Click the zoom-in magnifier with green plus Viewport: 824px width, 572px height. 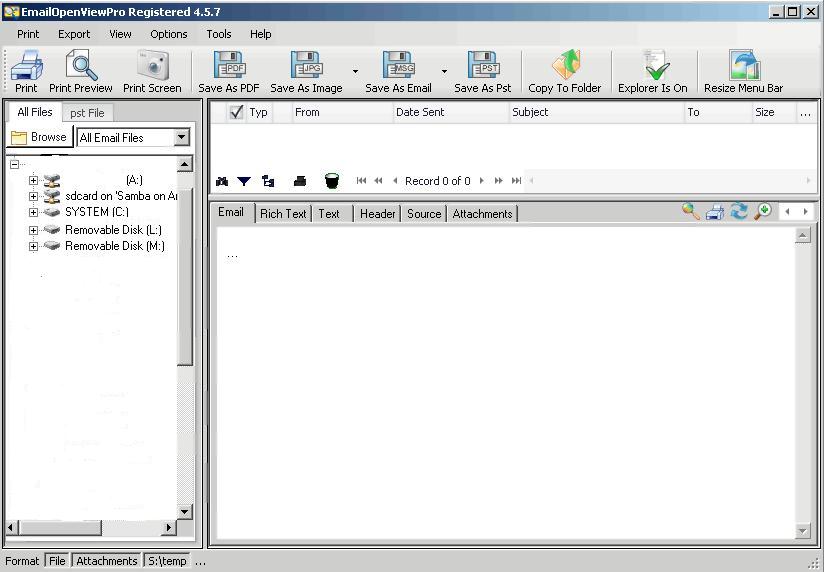point(763,211)
